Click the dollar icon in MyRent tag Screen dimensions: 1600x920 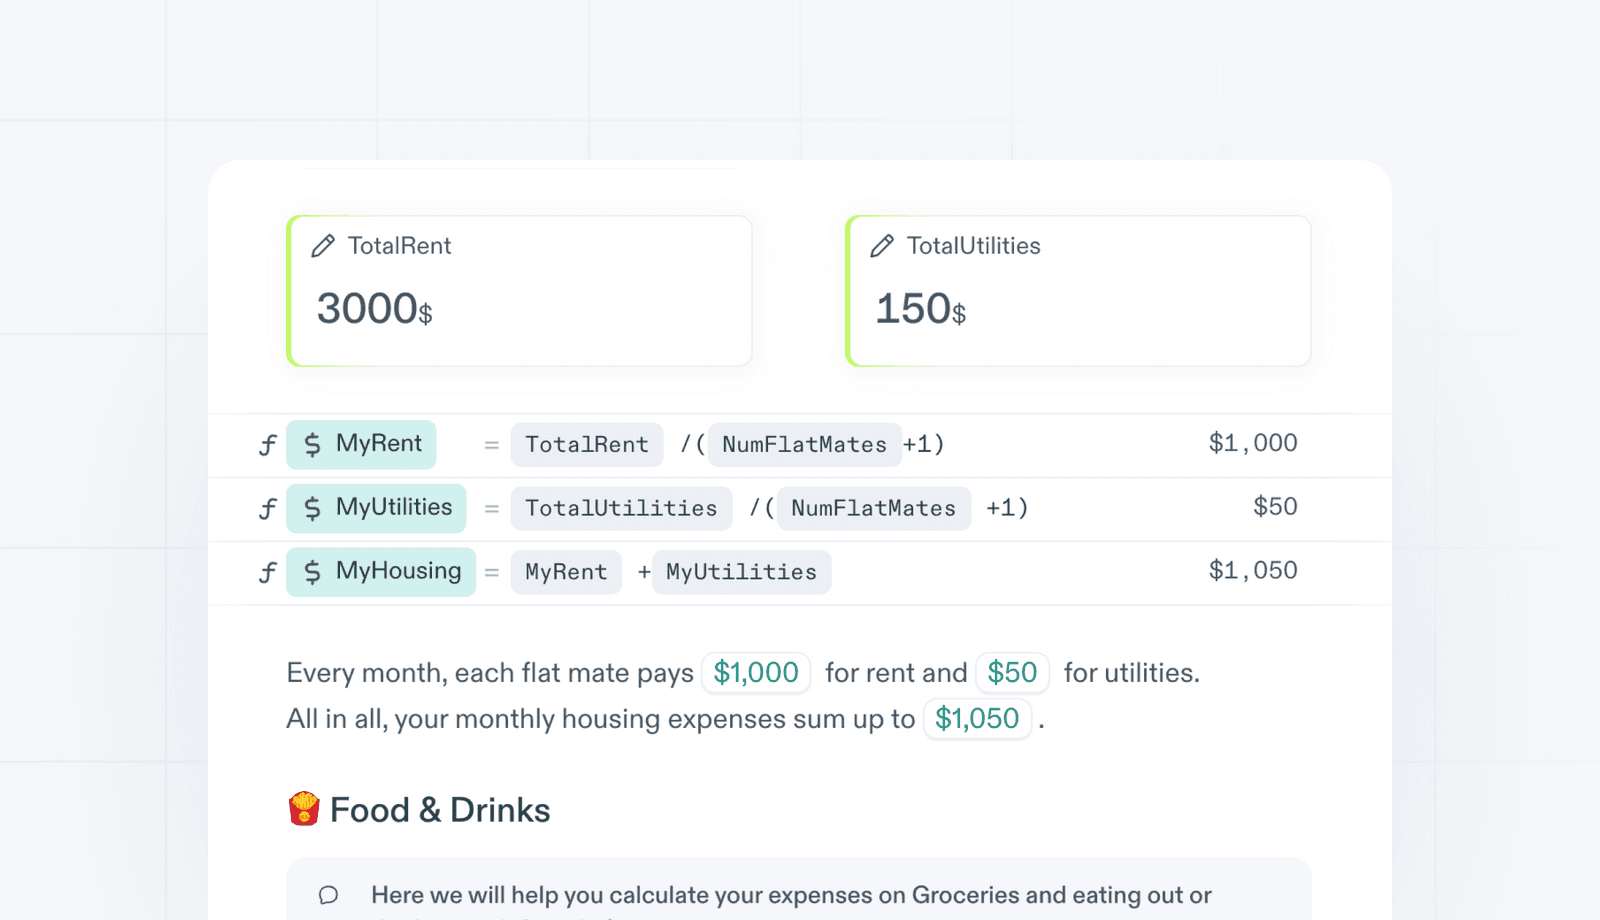[313, 445]
